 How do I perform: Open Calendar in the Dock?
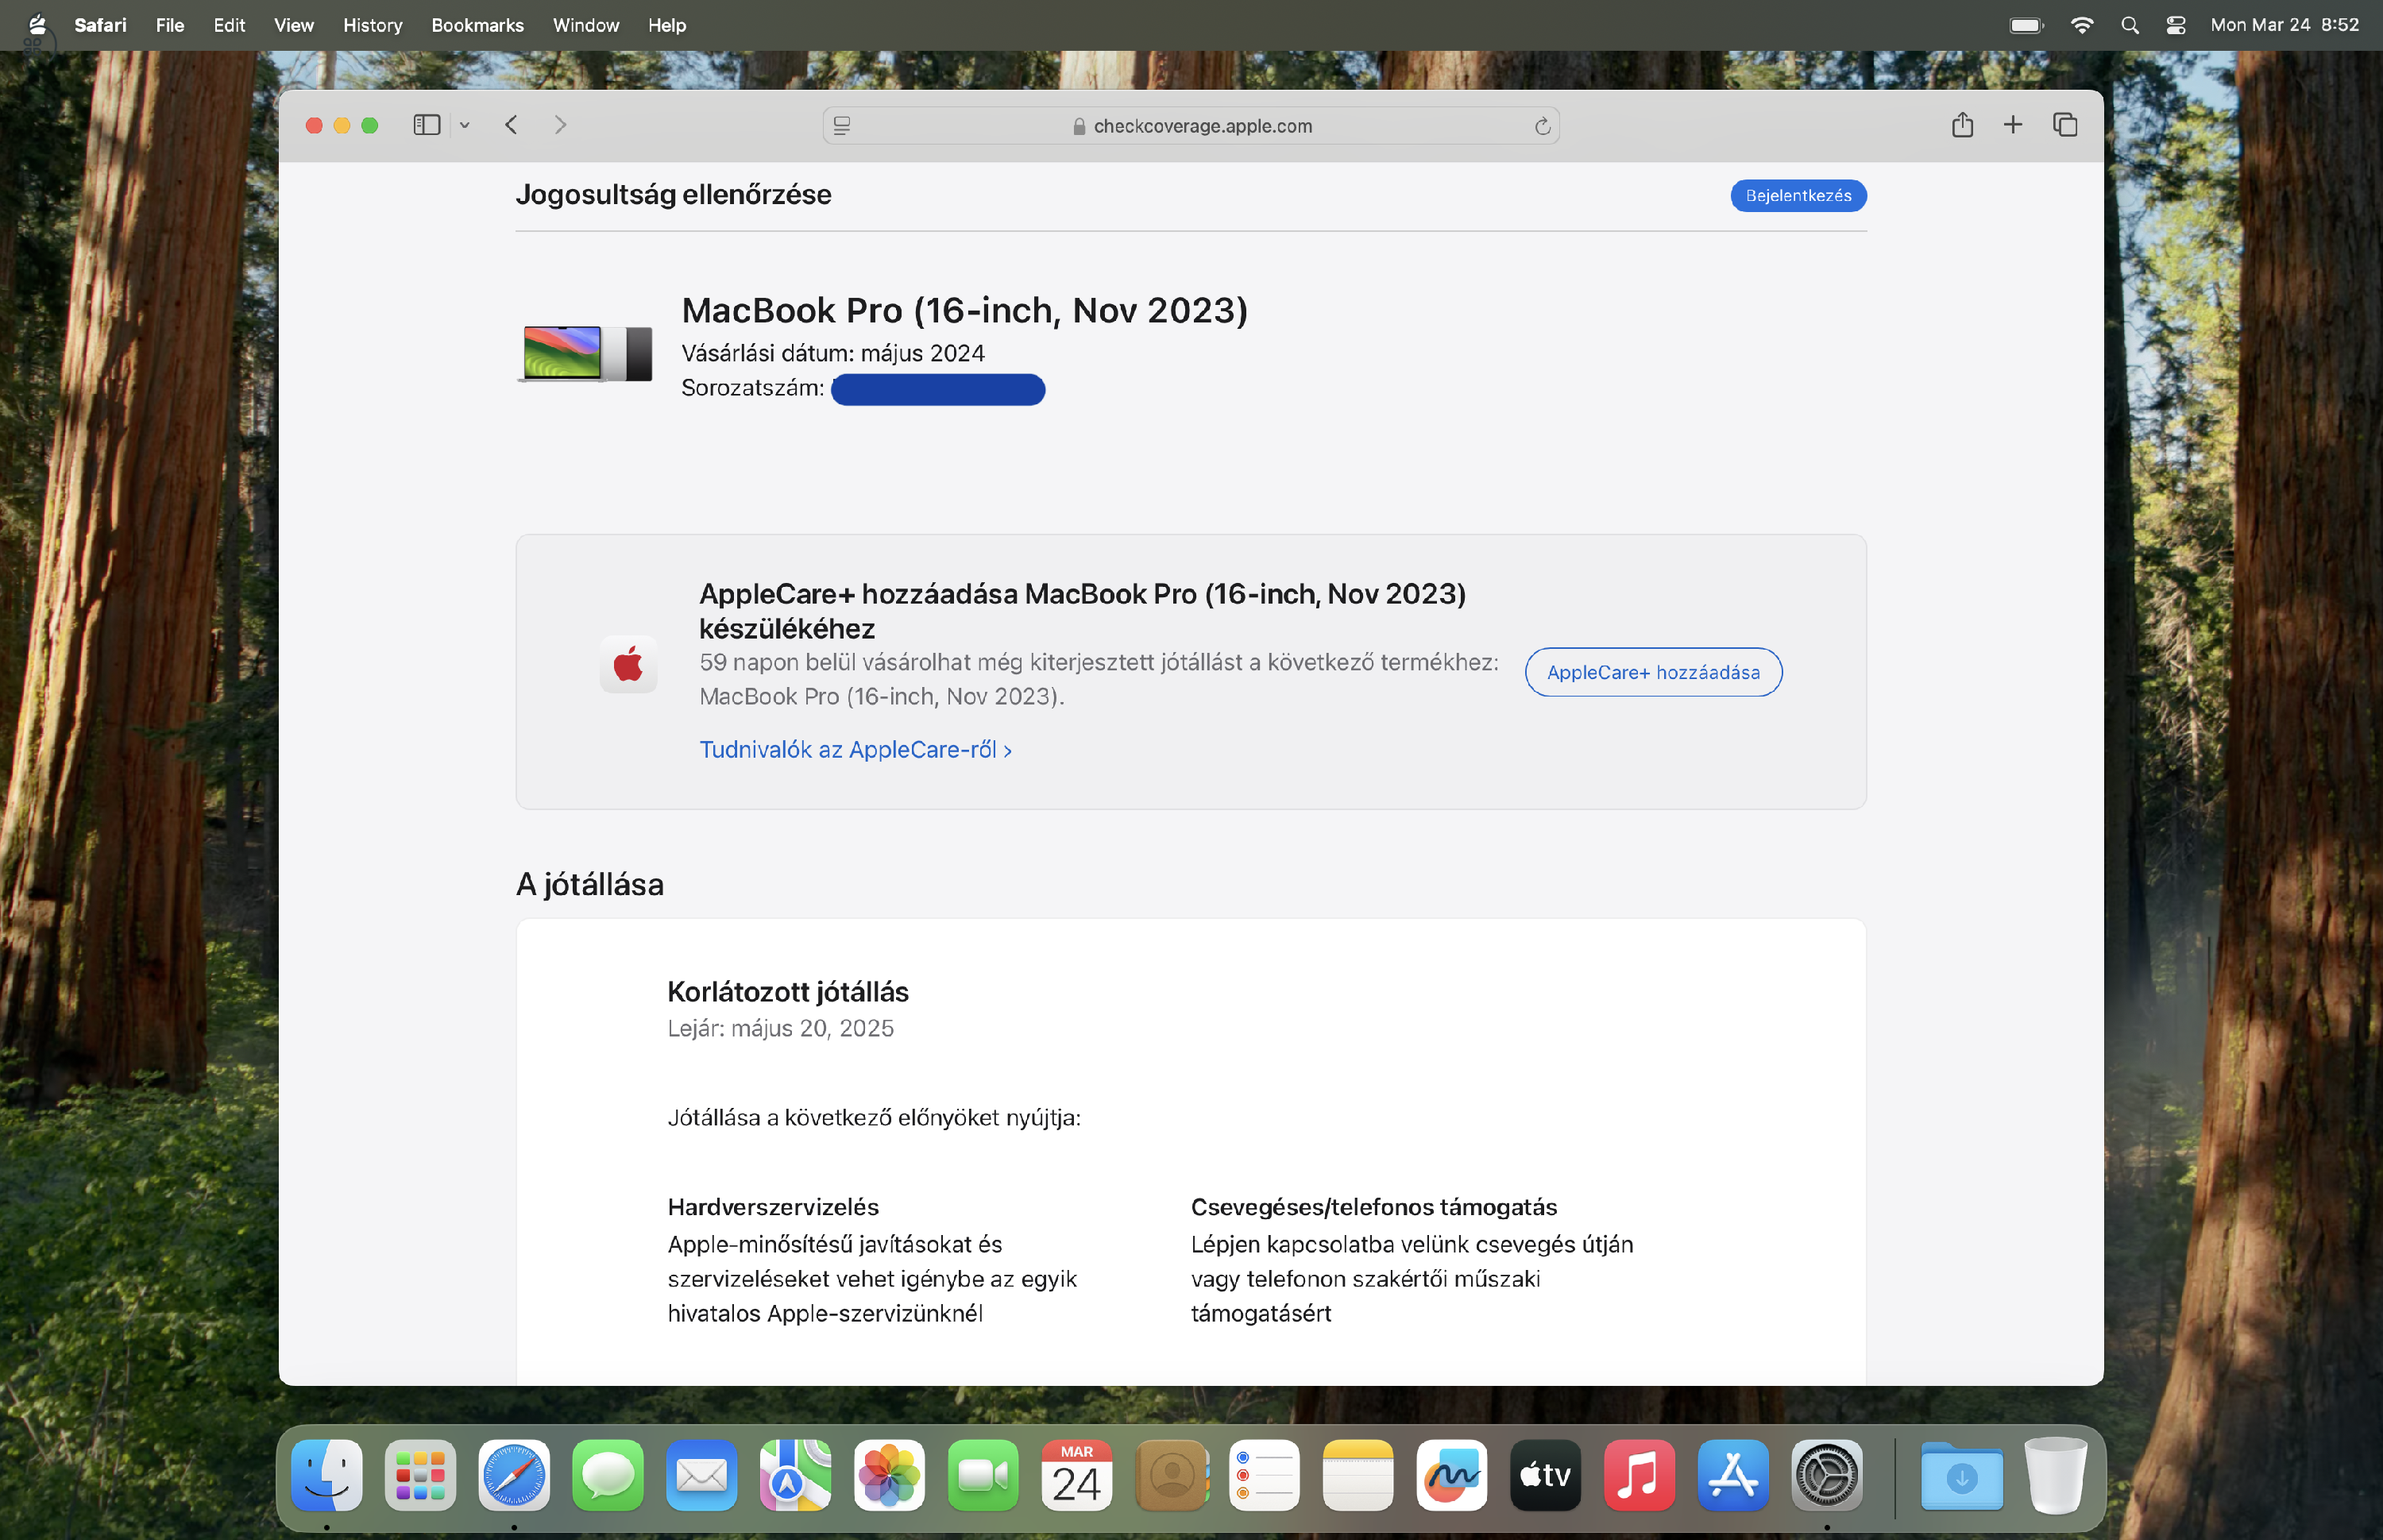pos(1077,1475)
